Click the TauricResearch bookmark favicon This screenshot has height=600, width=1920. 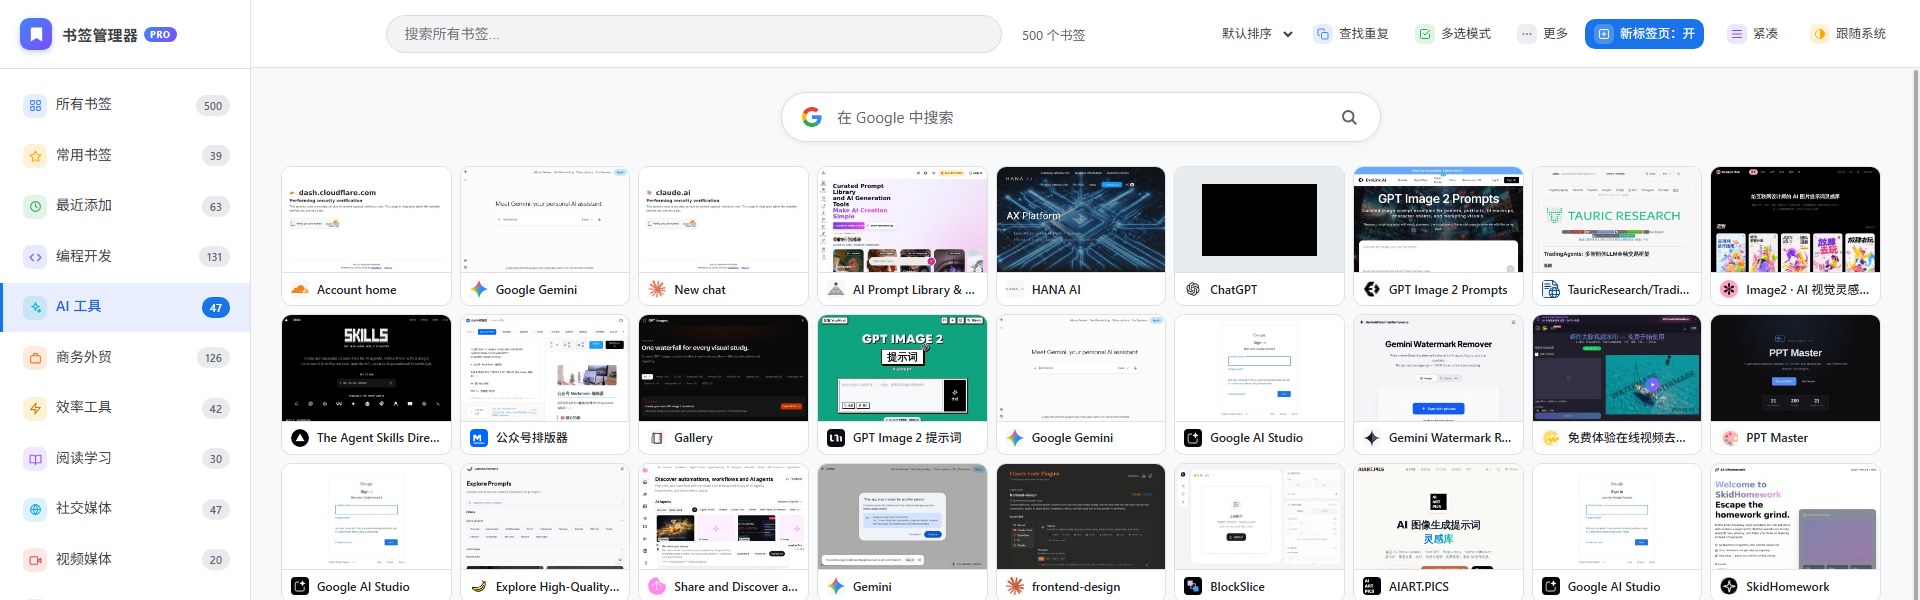click(1550, 289)
